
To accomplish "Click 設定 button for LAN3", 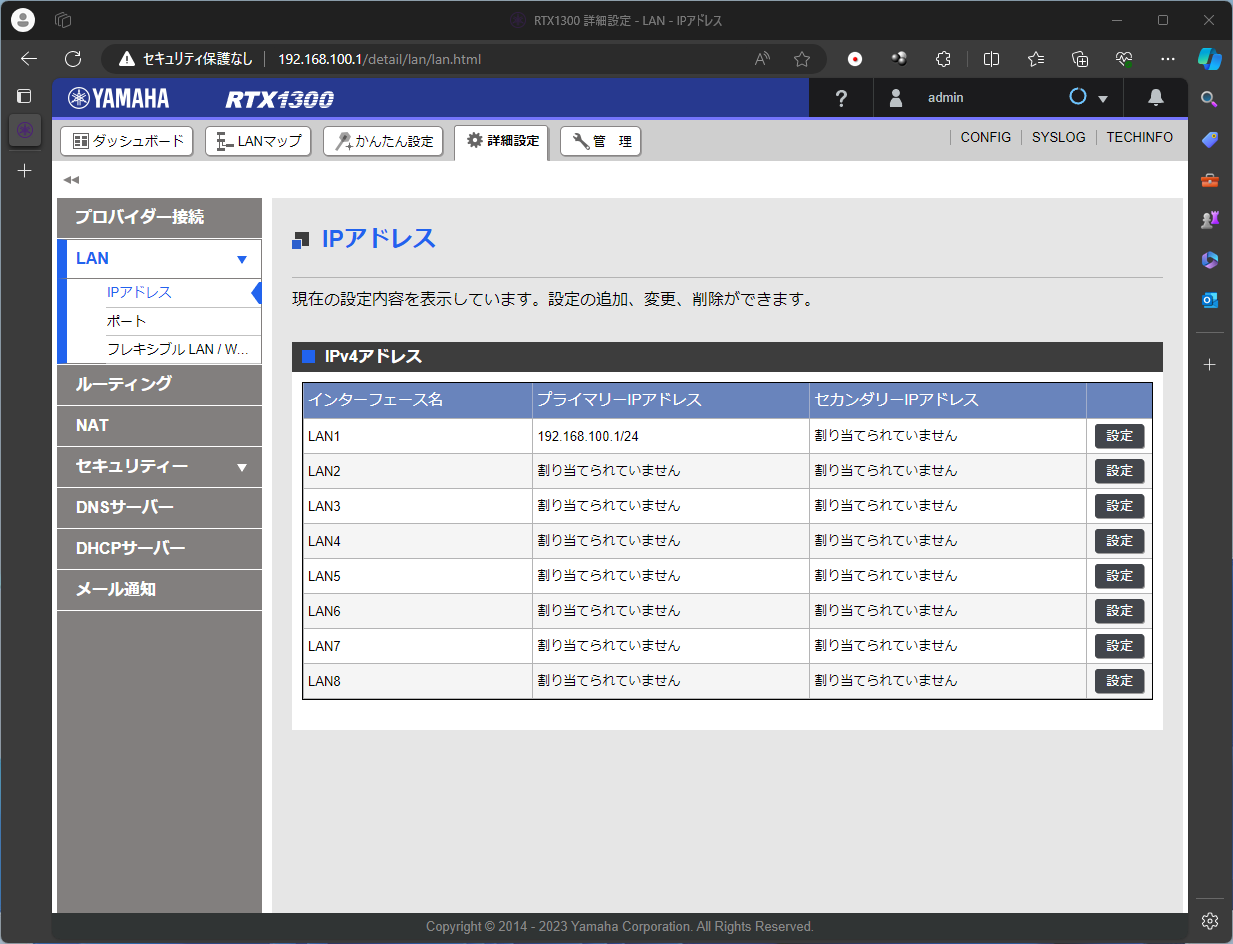I will click(1119, 506).
